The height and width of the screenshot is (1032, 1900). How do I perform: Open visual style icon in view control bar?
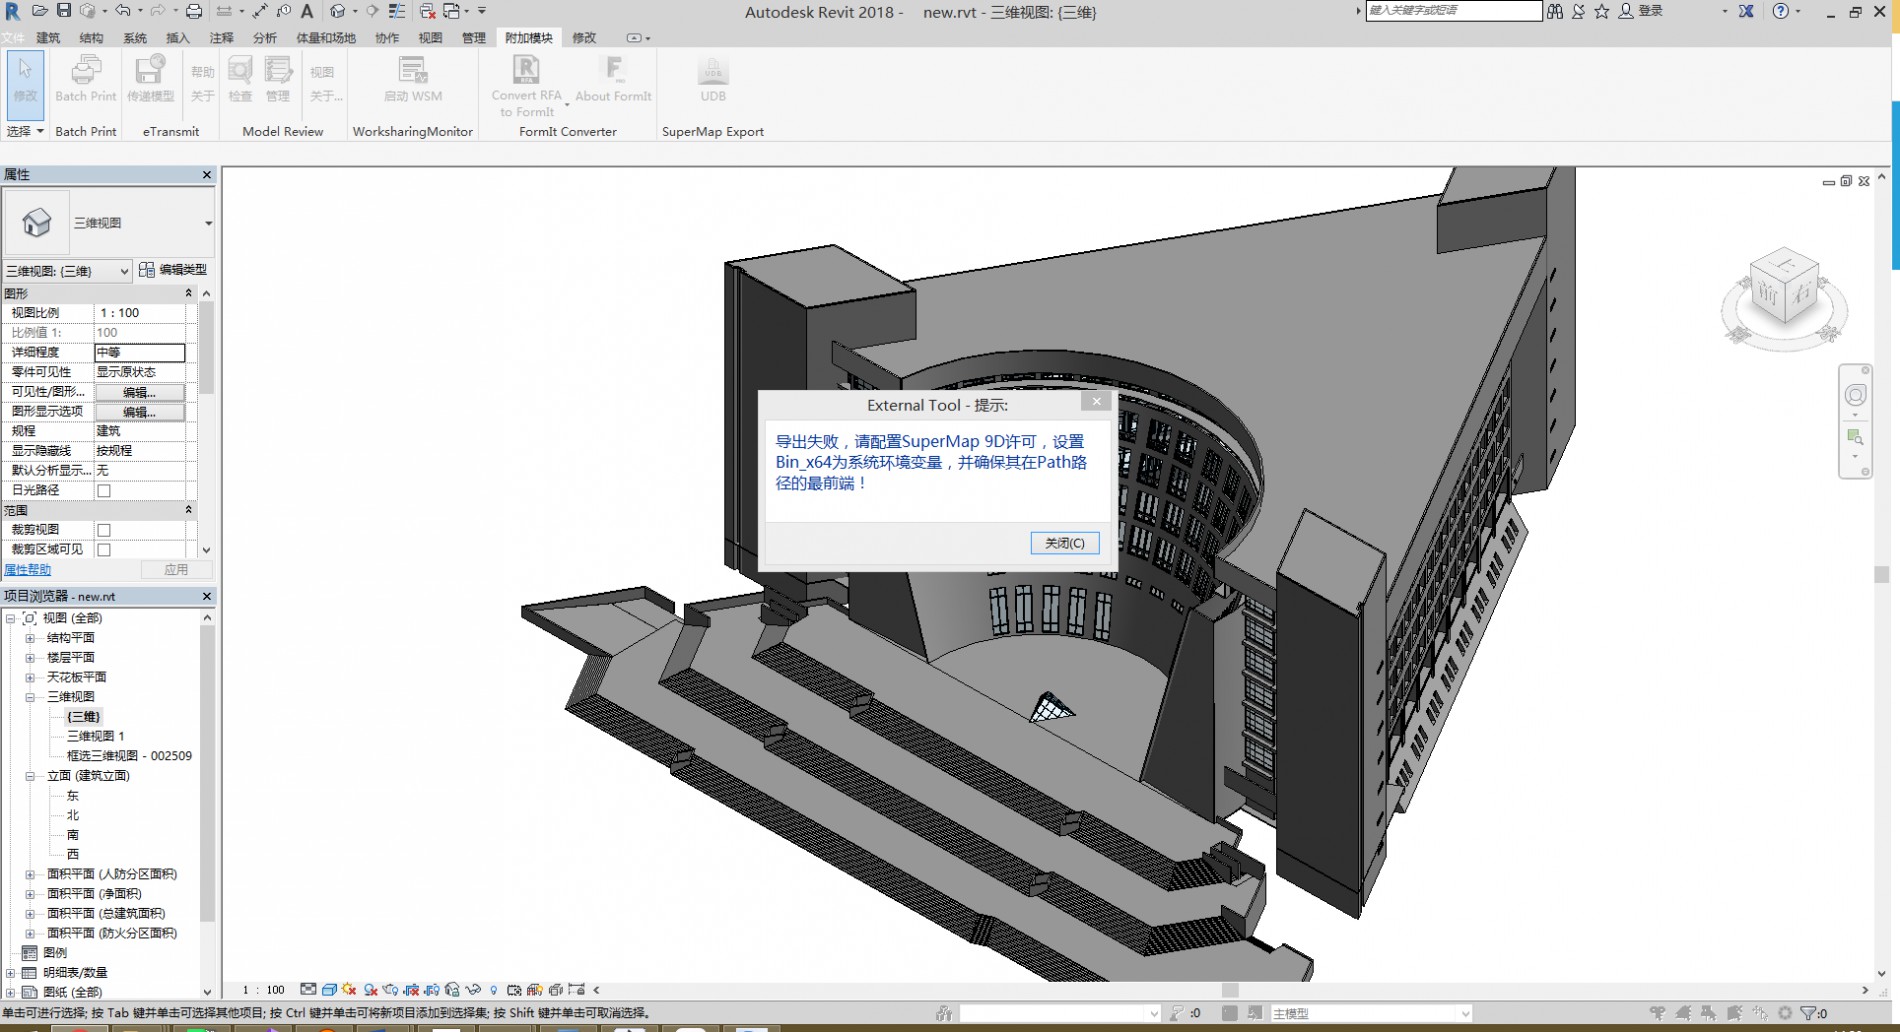(328, 990)
